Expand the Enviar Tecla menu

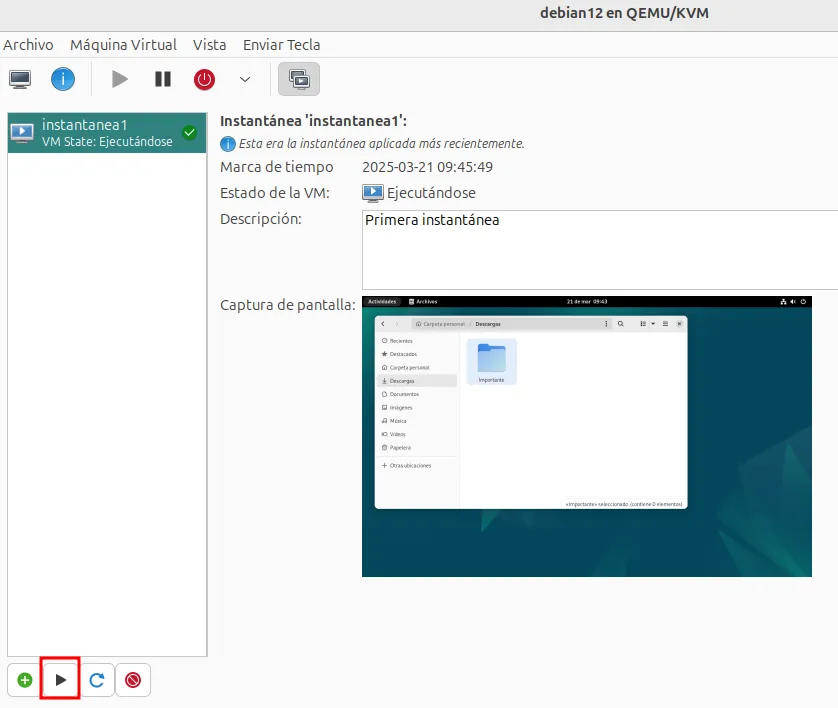[281, 45]
